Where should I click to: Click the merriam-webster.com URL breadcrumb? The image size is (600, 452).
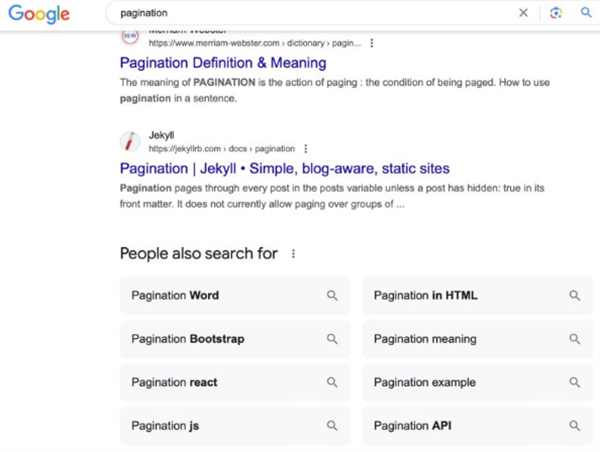pos(255,43)
